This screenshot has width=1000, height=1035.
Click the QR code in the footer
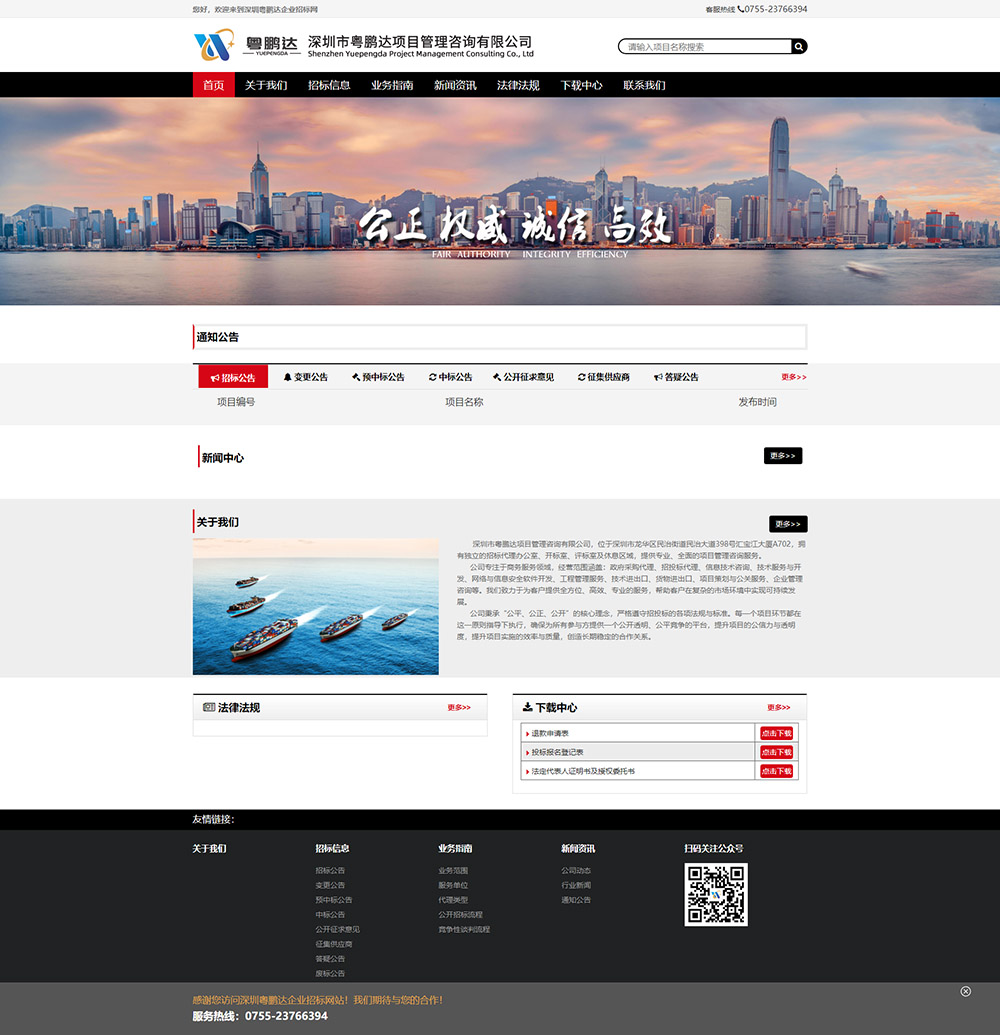pos(716,894)
